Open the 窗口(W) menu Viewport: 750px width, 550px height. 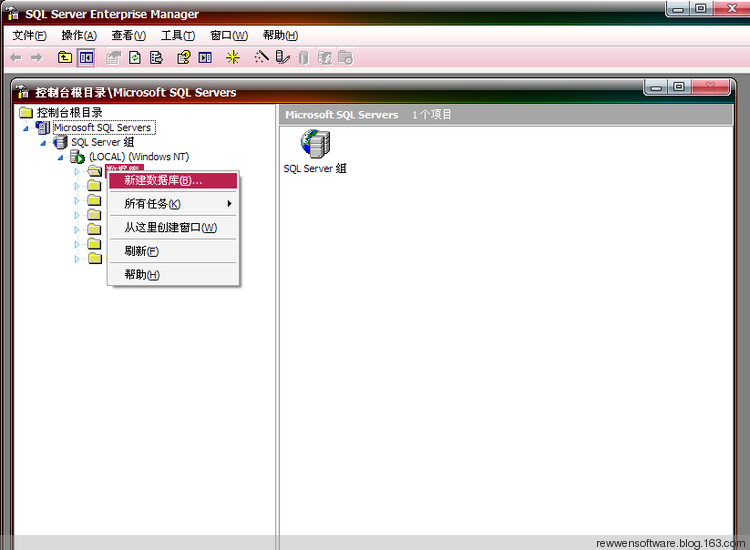[229, 35]
